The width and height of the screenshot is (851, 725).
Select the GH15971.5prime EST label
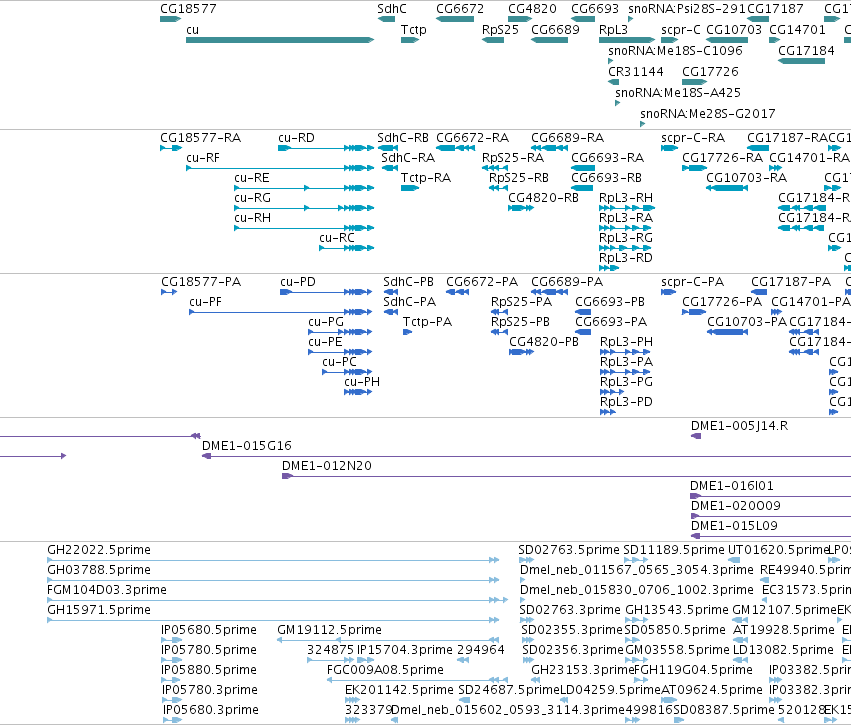99,610
